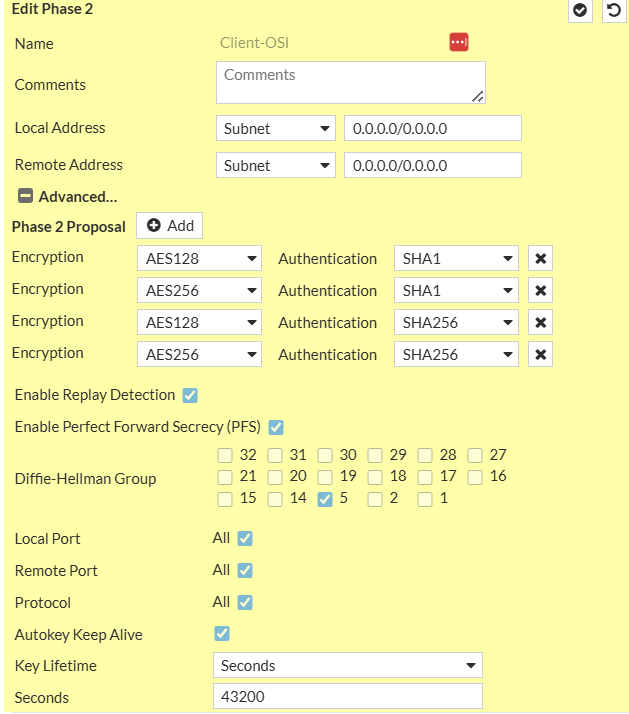Click into the Comments text area
Image resolution: width=629 pixels, height=714 pixels.
[x=351, y=82]
